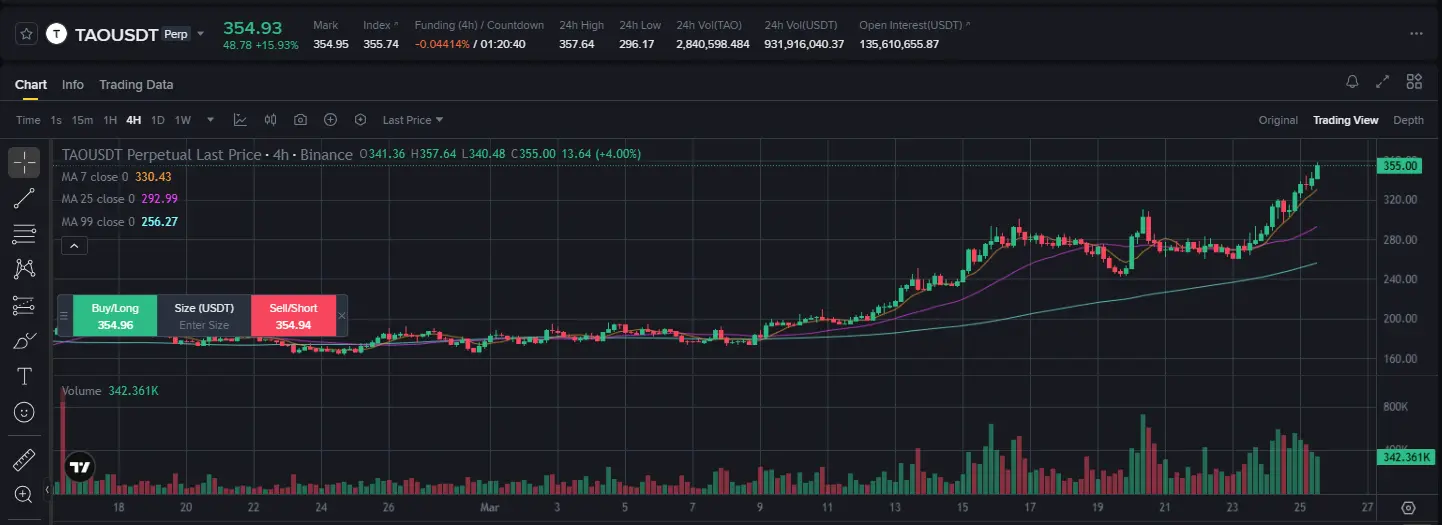Open the chart layout grid icon
This screenshot has height=525, width=1442.
(1414, 82)
